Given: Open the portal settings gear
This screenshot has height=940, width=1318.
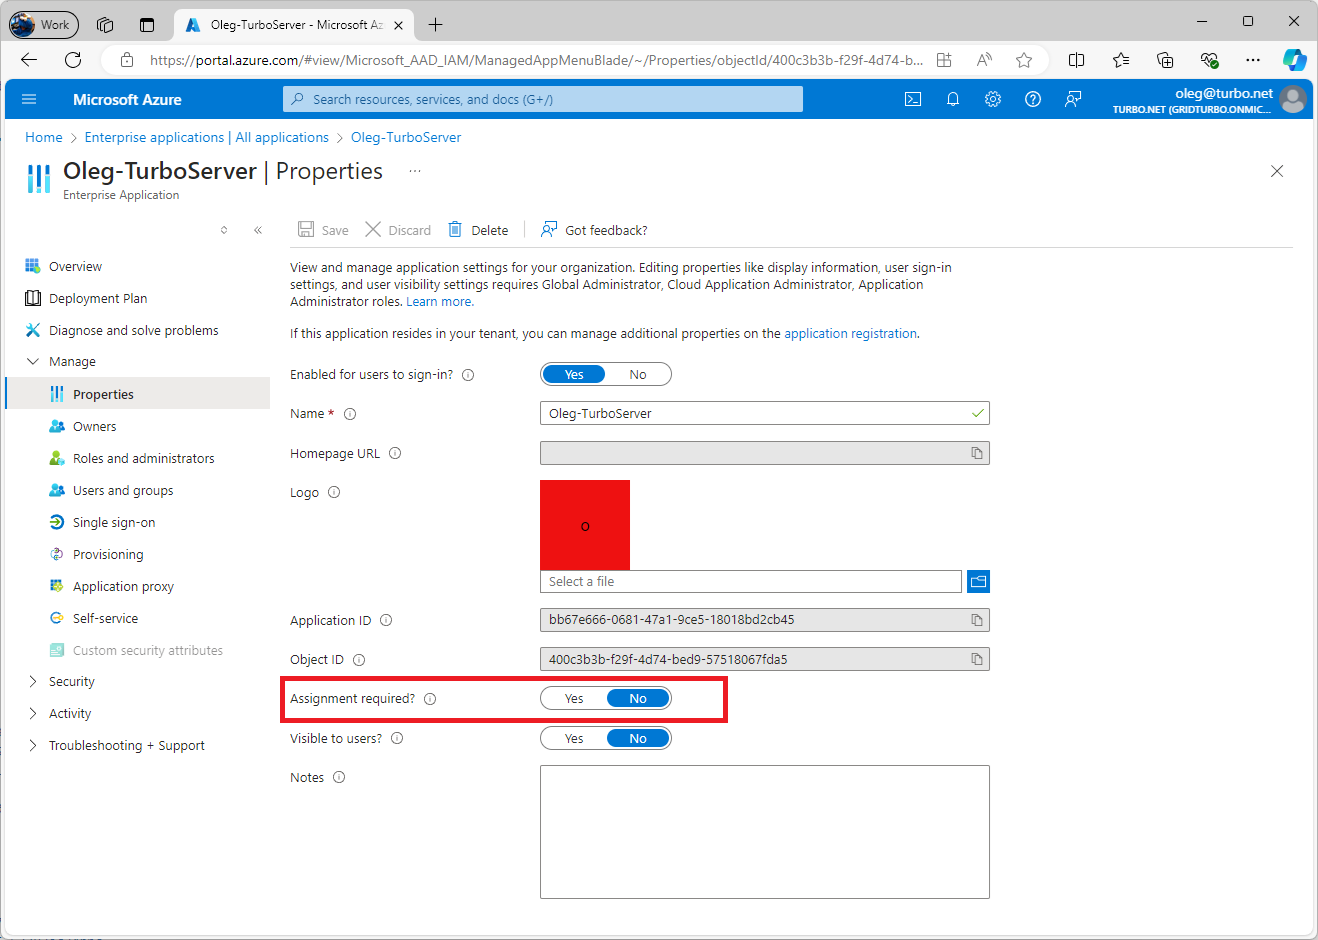Looking at the screenshot, I should (992, 99).
